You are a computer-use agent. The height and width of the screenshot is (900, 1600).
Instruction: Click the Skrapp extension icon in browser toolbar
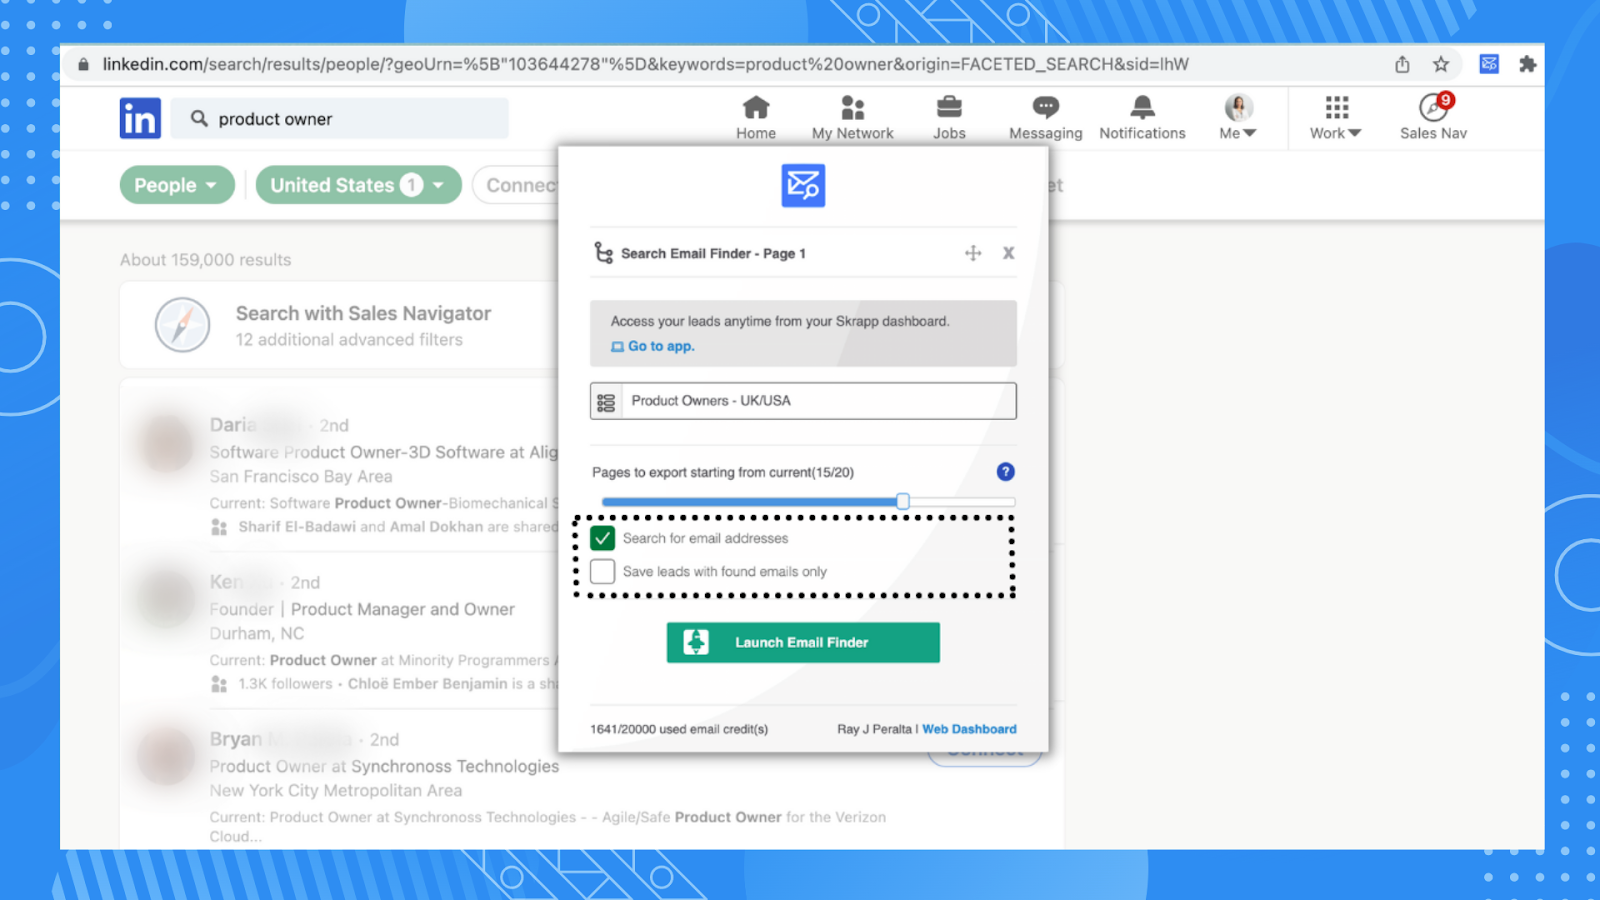(x=1489, y=64)
